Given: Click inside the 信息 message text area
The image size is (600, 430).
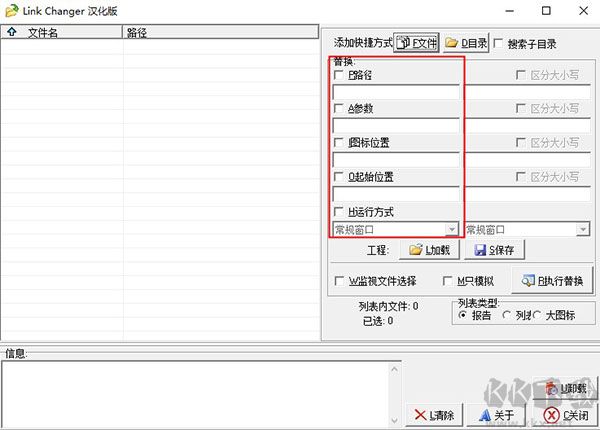Looking at the screenshot, I should click(x=196, y=394).
